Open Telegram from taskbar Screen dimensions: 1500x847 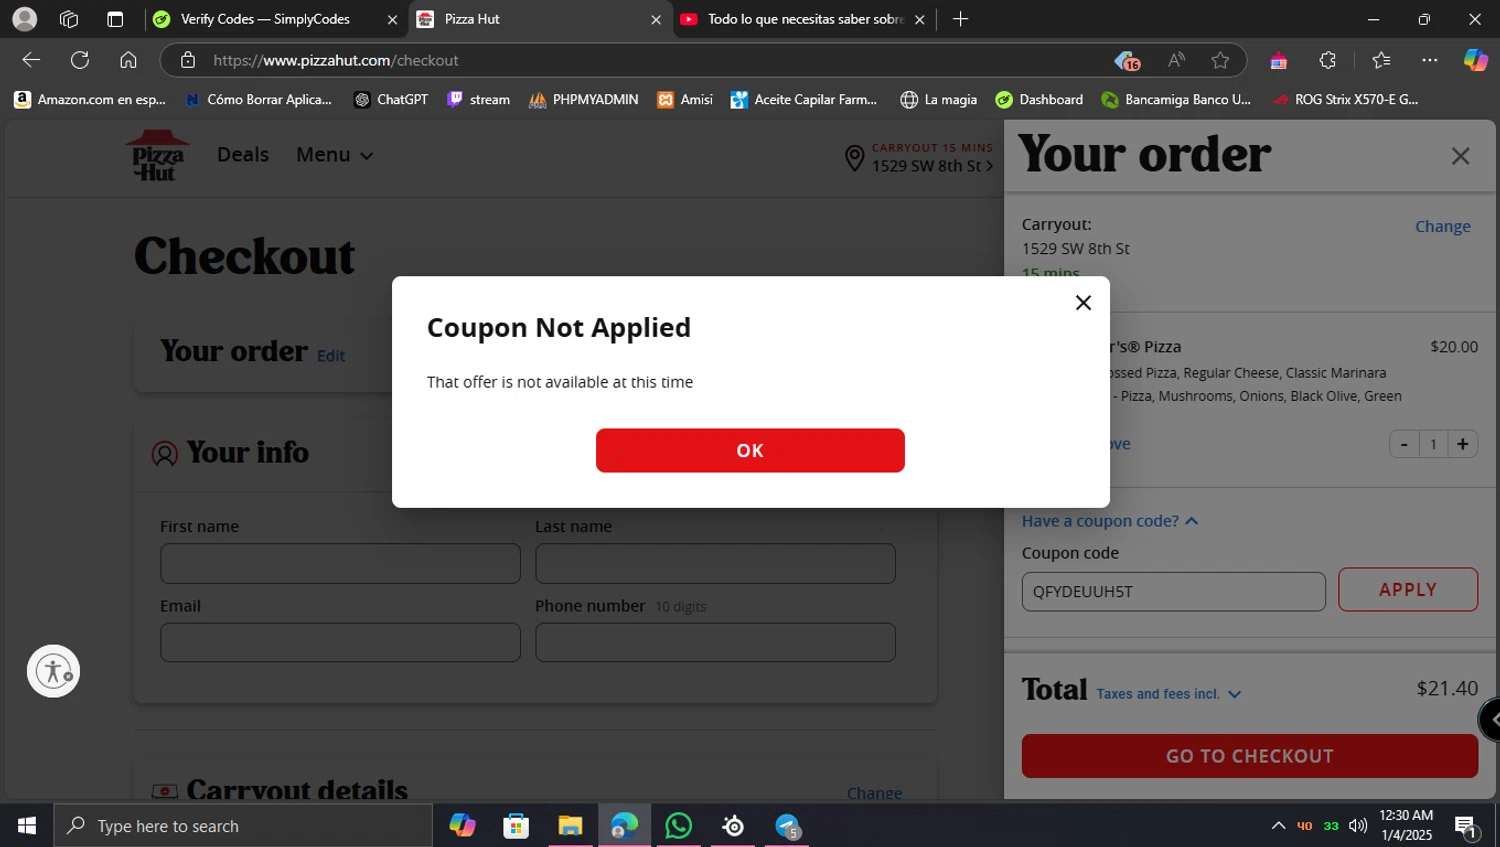[787, 826]
